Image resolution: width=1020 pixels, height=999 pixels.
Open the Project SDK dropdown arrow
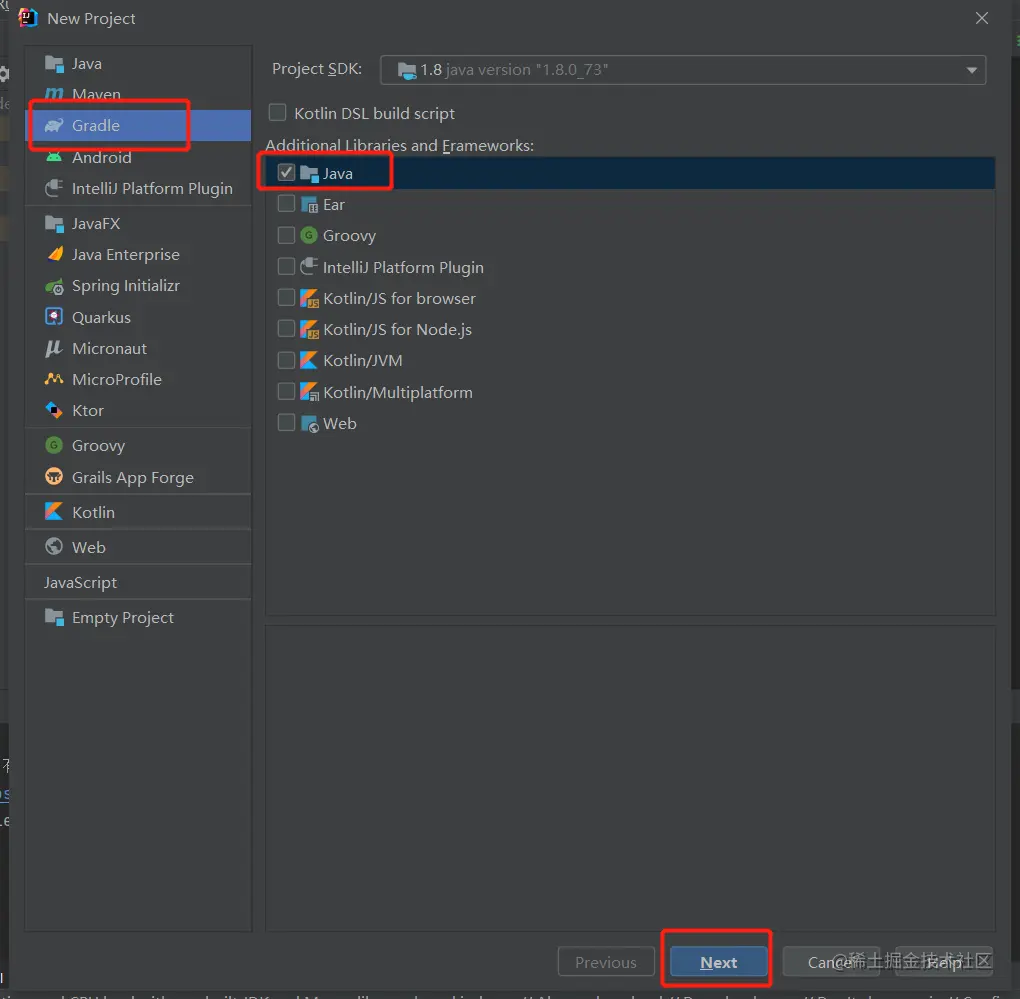[971, 70]
